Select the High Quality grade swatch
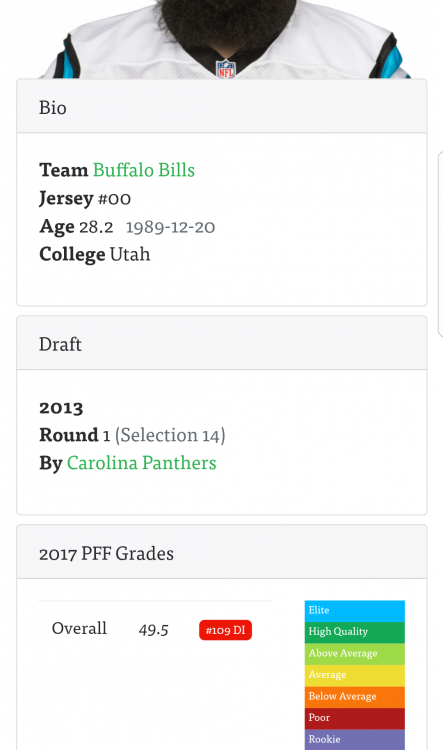Screen dimensions: 443x750 click(x=354, y=632)
